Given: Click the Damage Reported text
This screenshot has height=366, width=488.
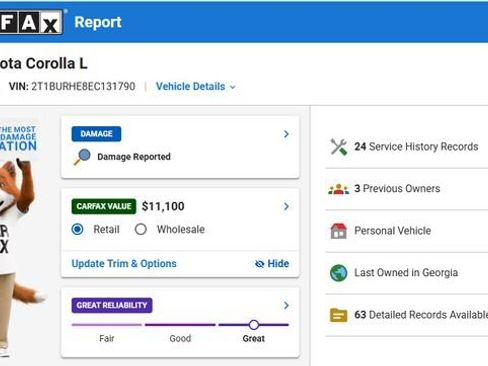Looking at the screenshot, I should pyautogui.click(x=134, y=157).
